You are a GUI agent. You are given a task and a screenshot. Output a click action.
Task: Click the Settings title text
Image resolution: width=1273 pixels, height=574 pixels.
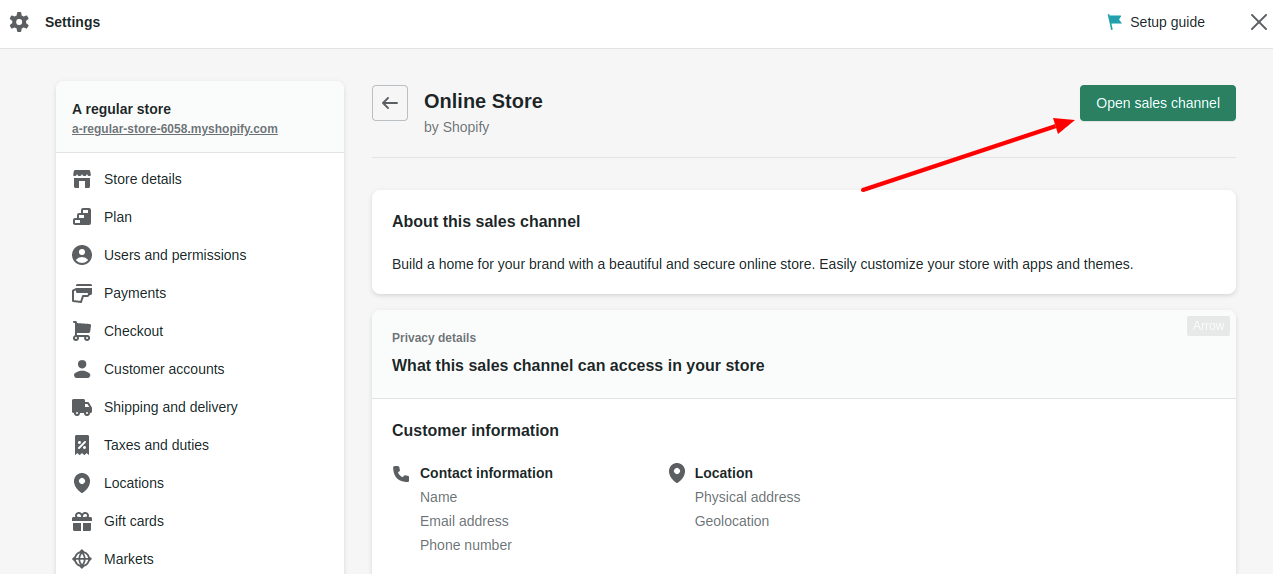(72, 22)
